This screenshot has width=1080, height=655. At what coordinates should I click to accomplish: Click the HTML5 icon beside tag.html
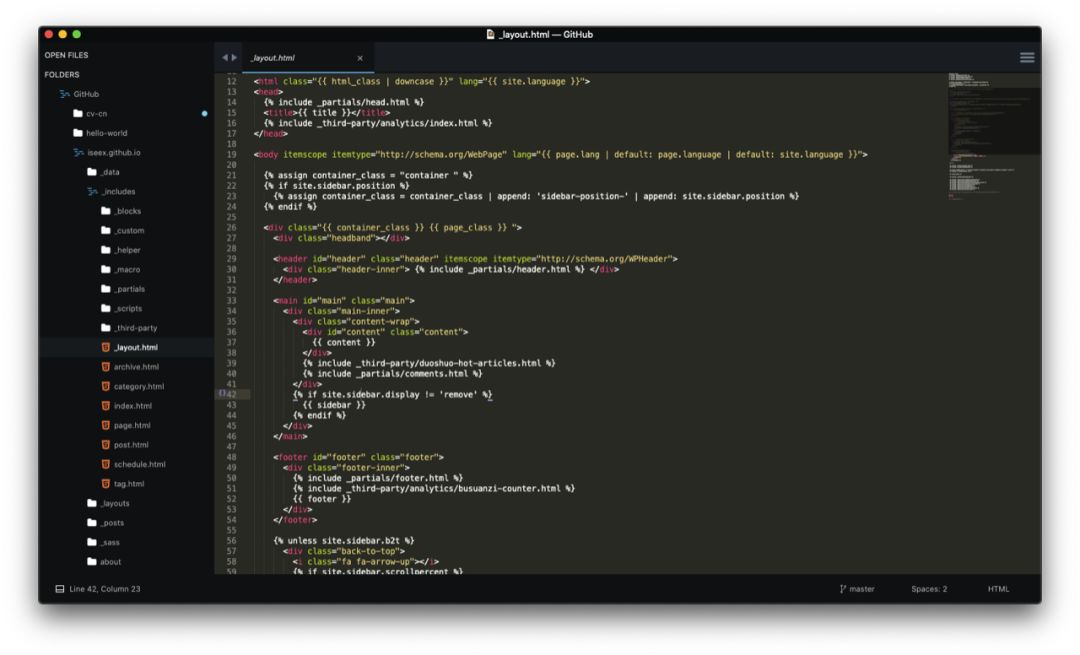point(105,484)
